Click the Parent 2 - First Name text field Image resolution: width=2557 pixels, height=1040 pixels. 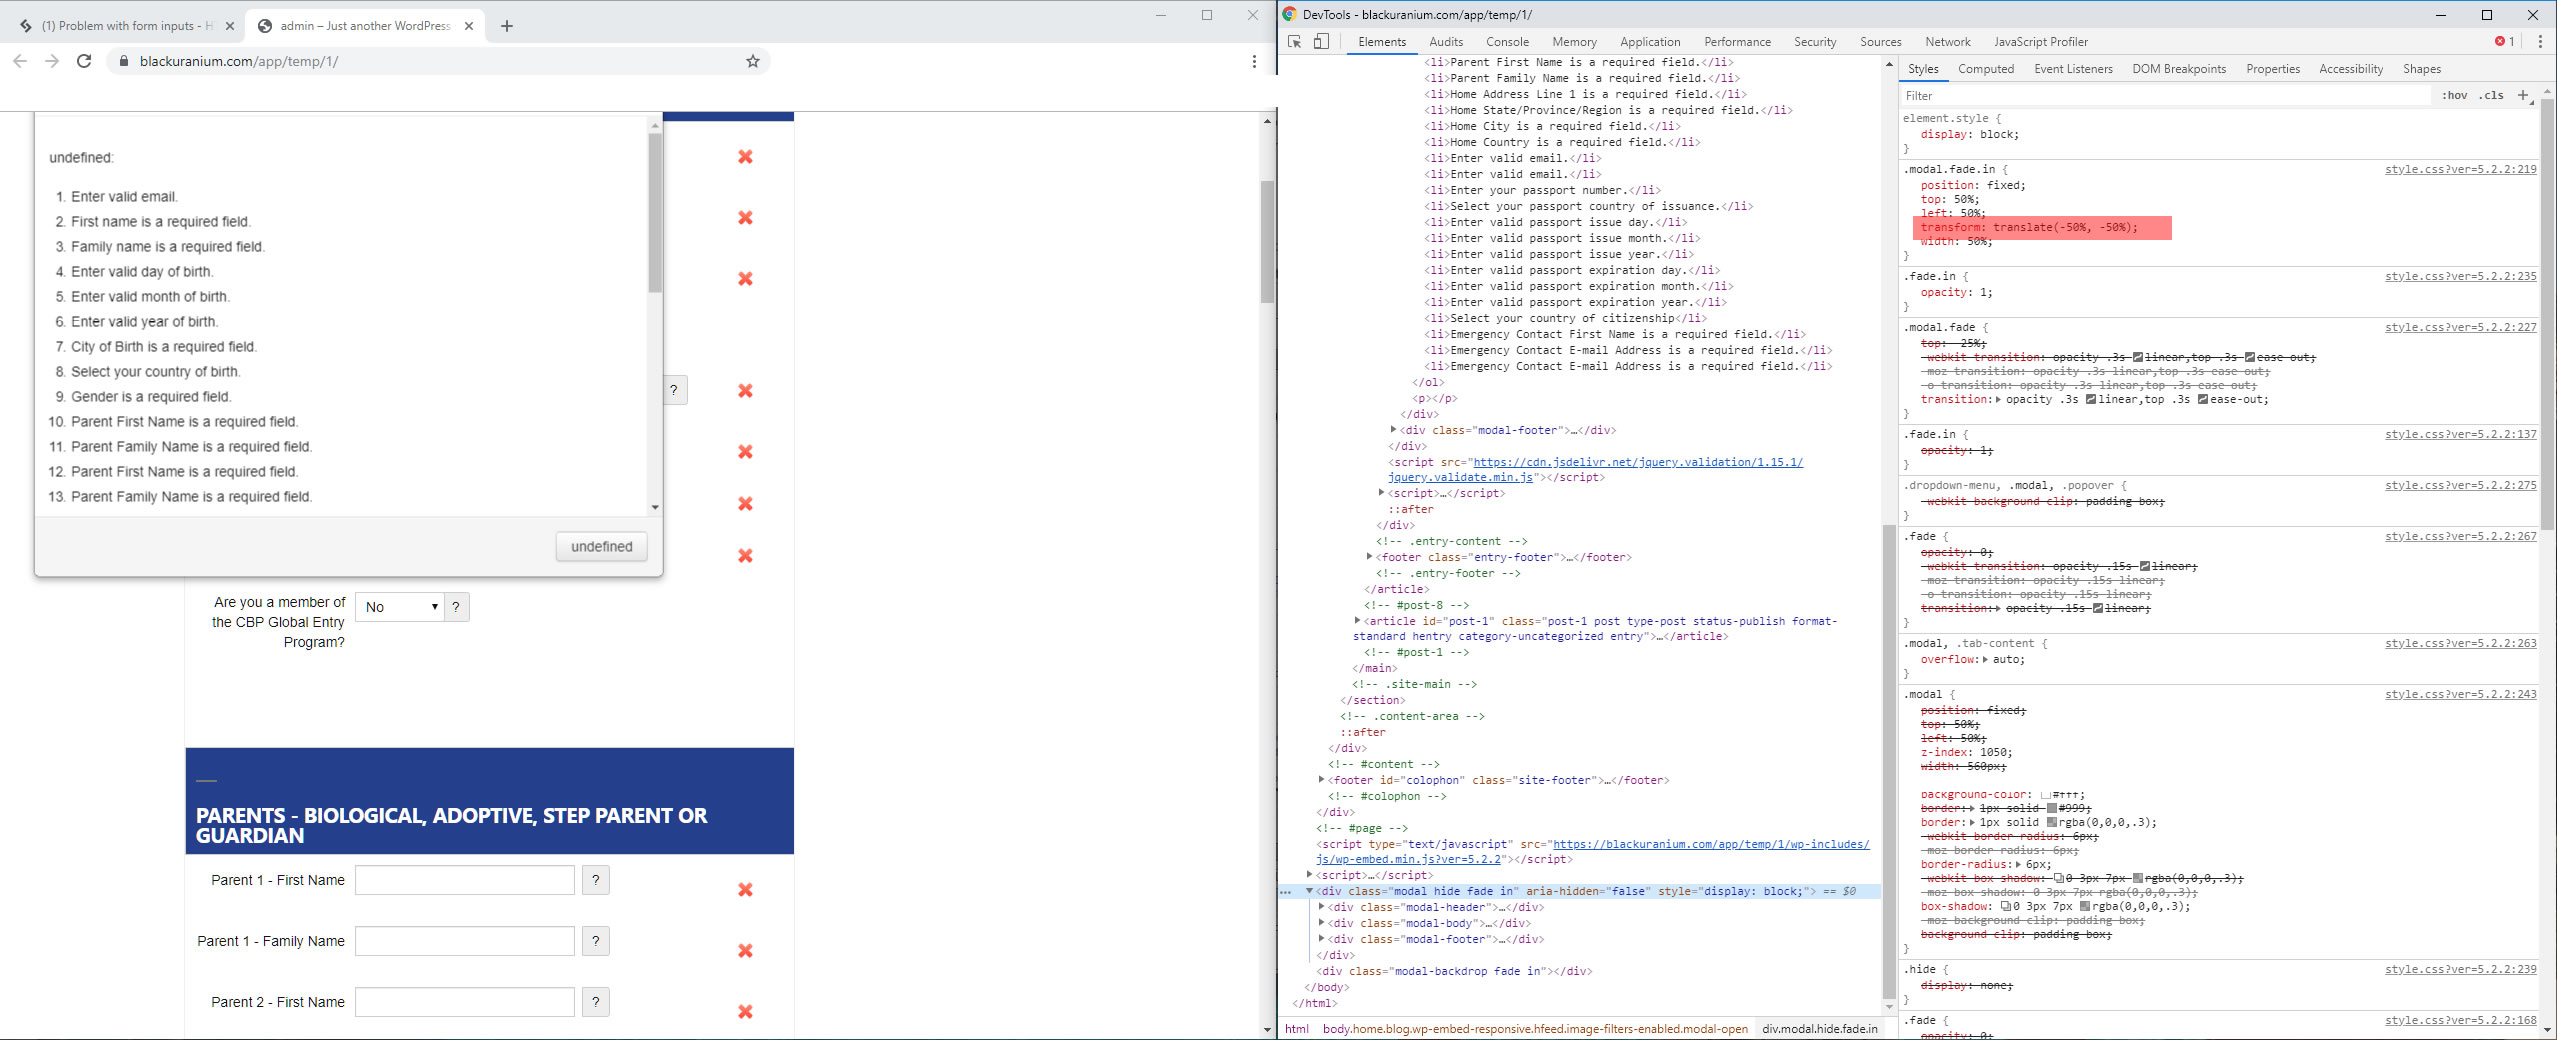[465, 1002]
